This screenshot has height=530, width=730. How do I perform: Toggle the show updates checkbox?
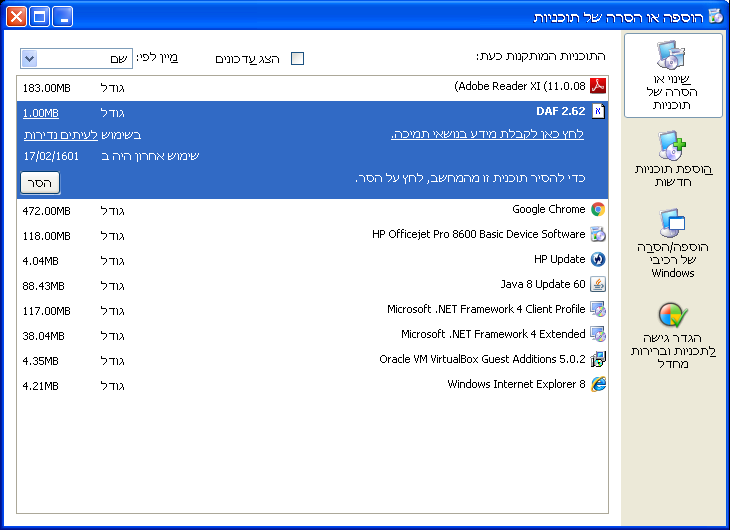pyautogui.click(x=297, y=59)
